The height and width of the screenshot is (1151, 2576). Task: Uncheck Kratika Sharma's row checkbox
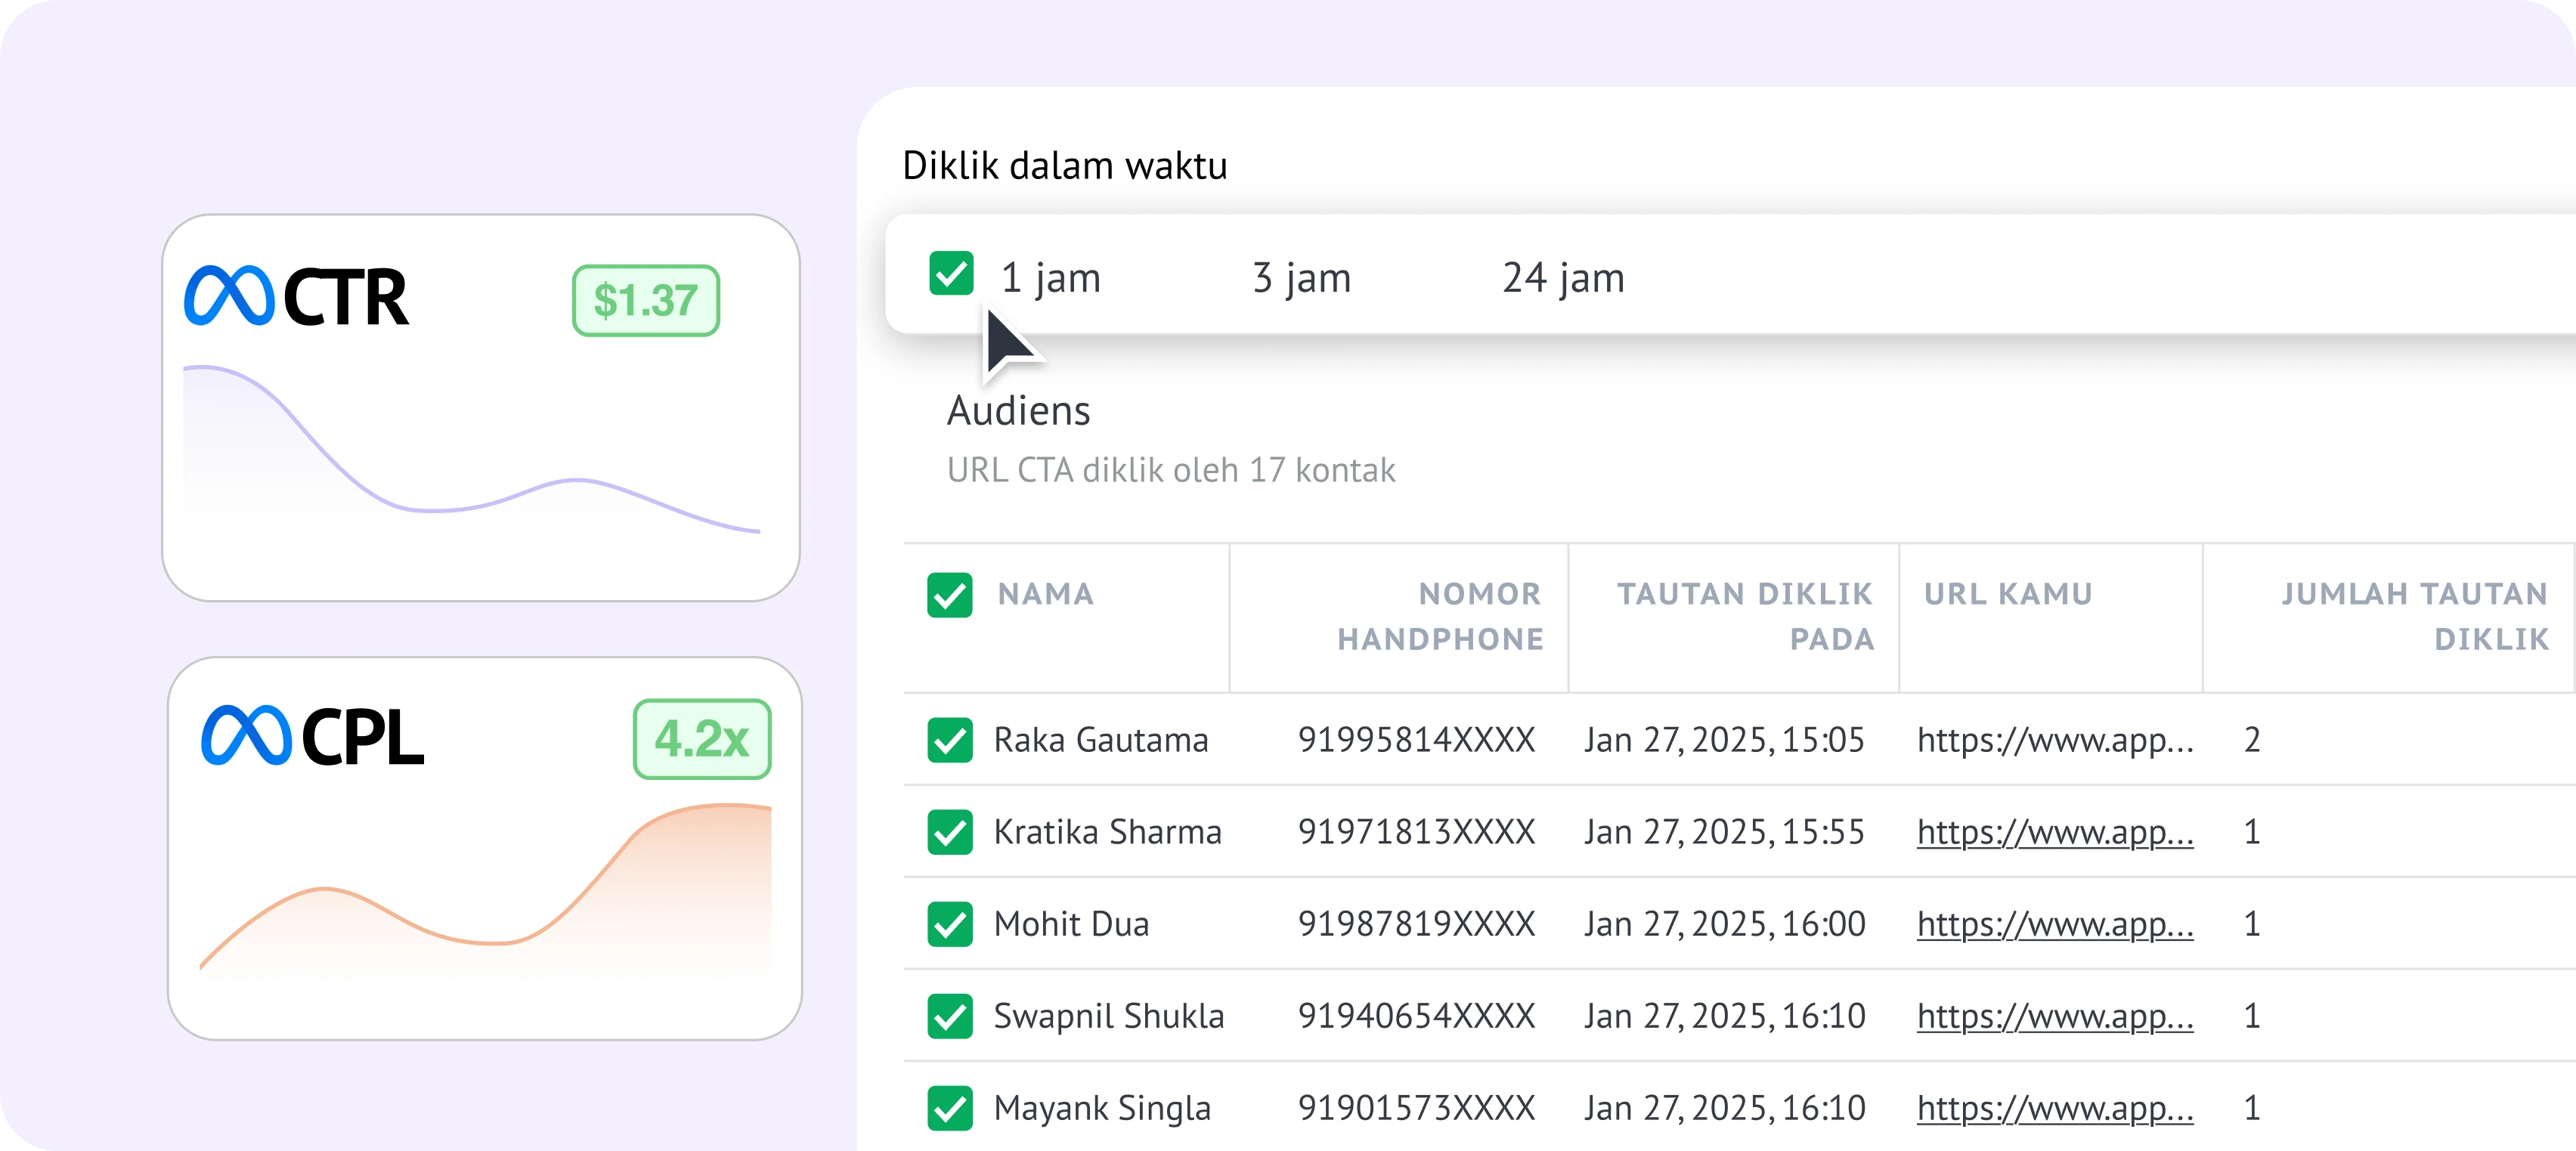[949, 832]
